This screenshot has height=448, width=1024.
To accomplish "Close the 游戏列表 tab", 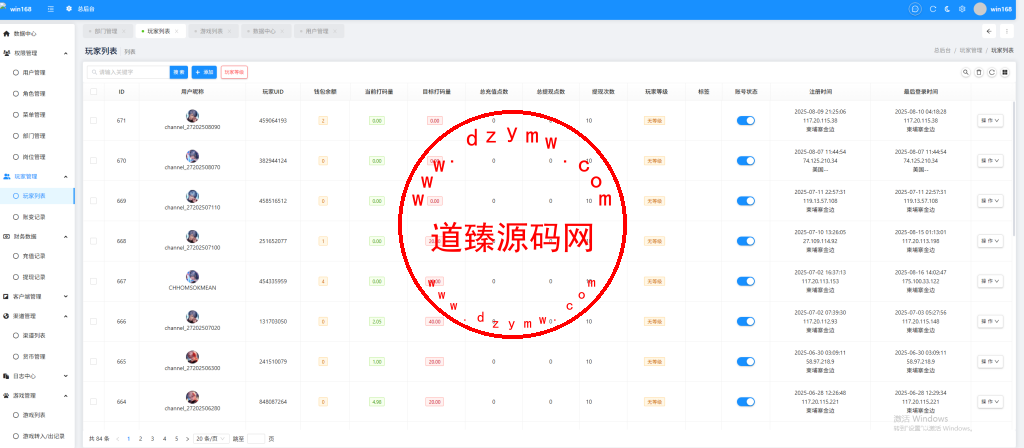I will coord(229,31).
